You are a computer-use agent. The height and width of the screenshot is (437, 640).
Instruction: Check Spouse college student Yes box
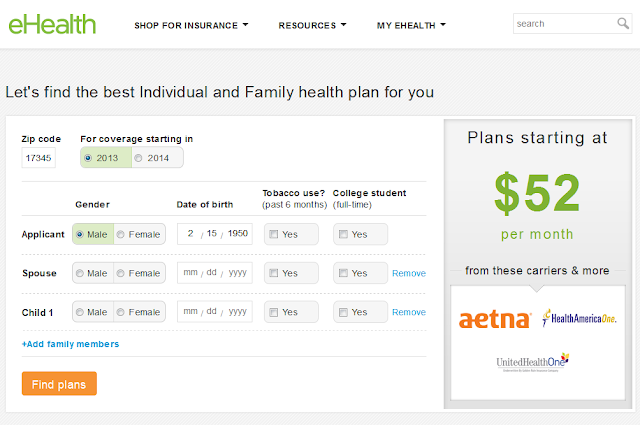(343, 273)
